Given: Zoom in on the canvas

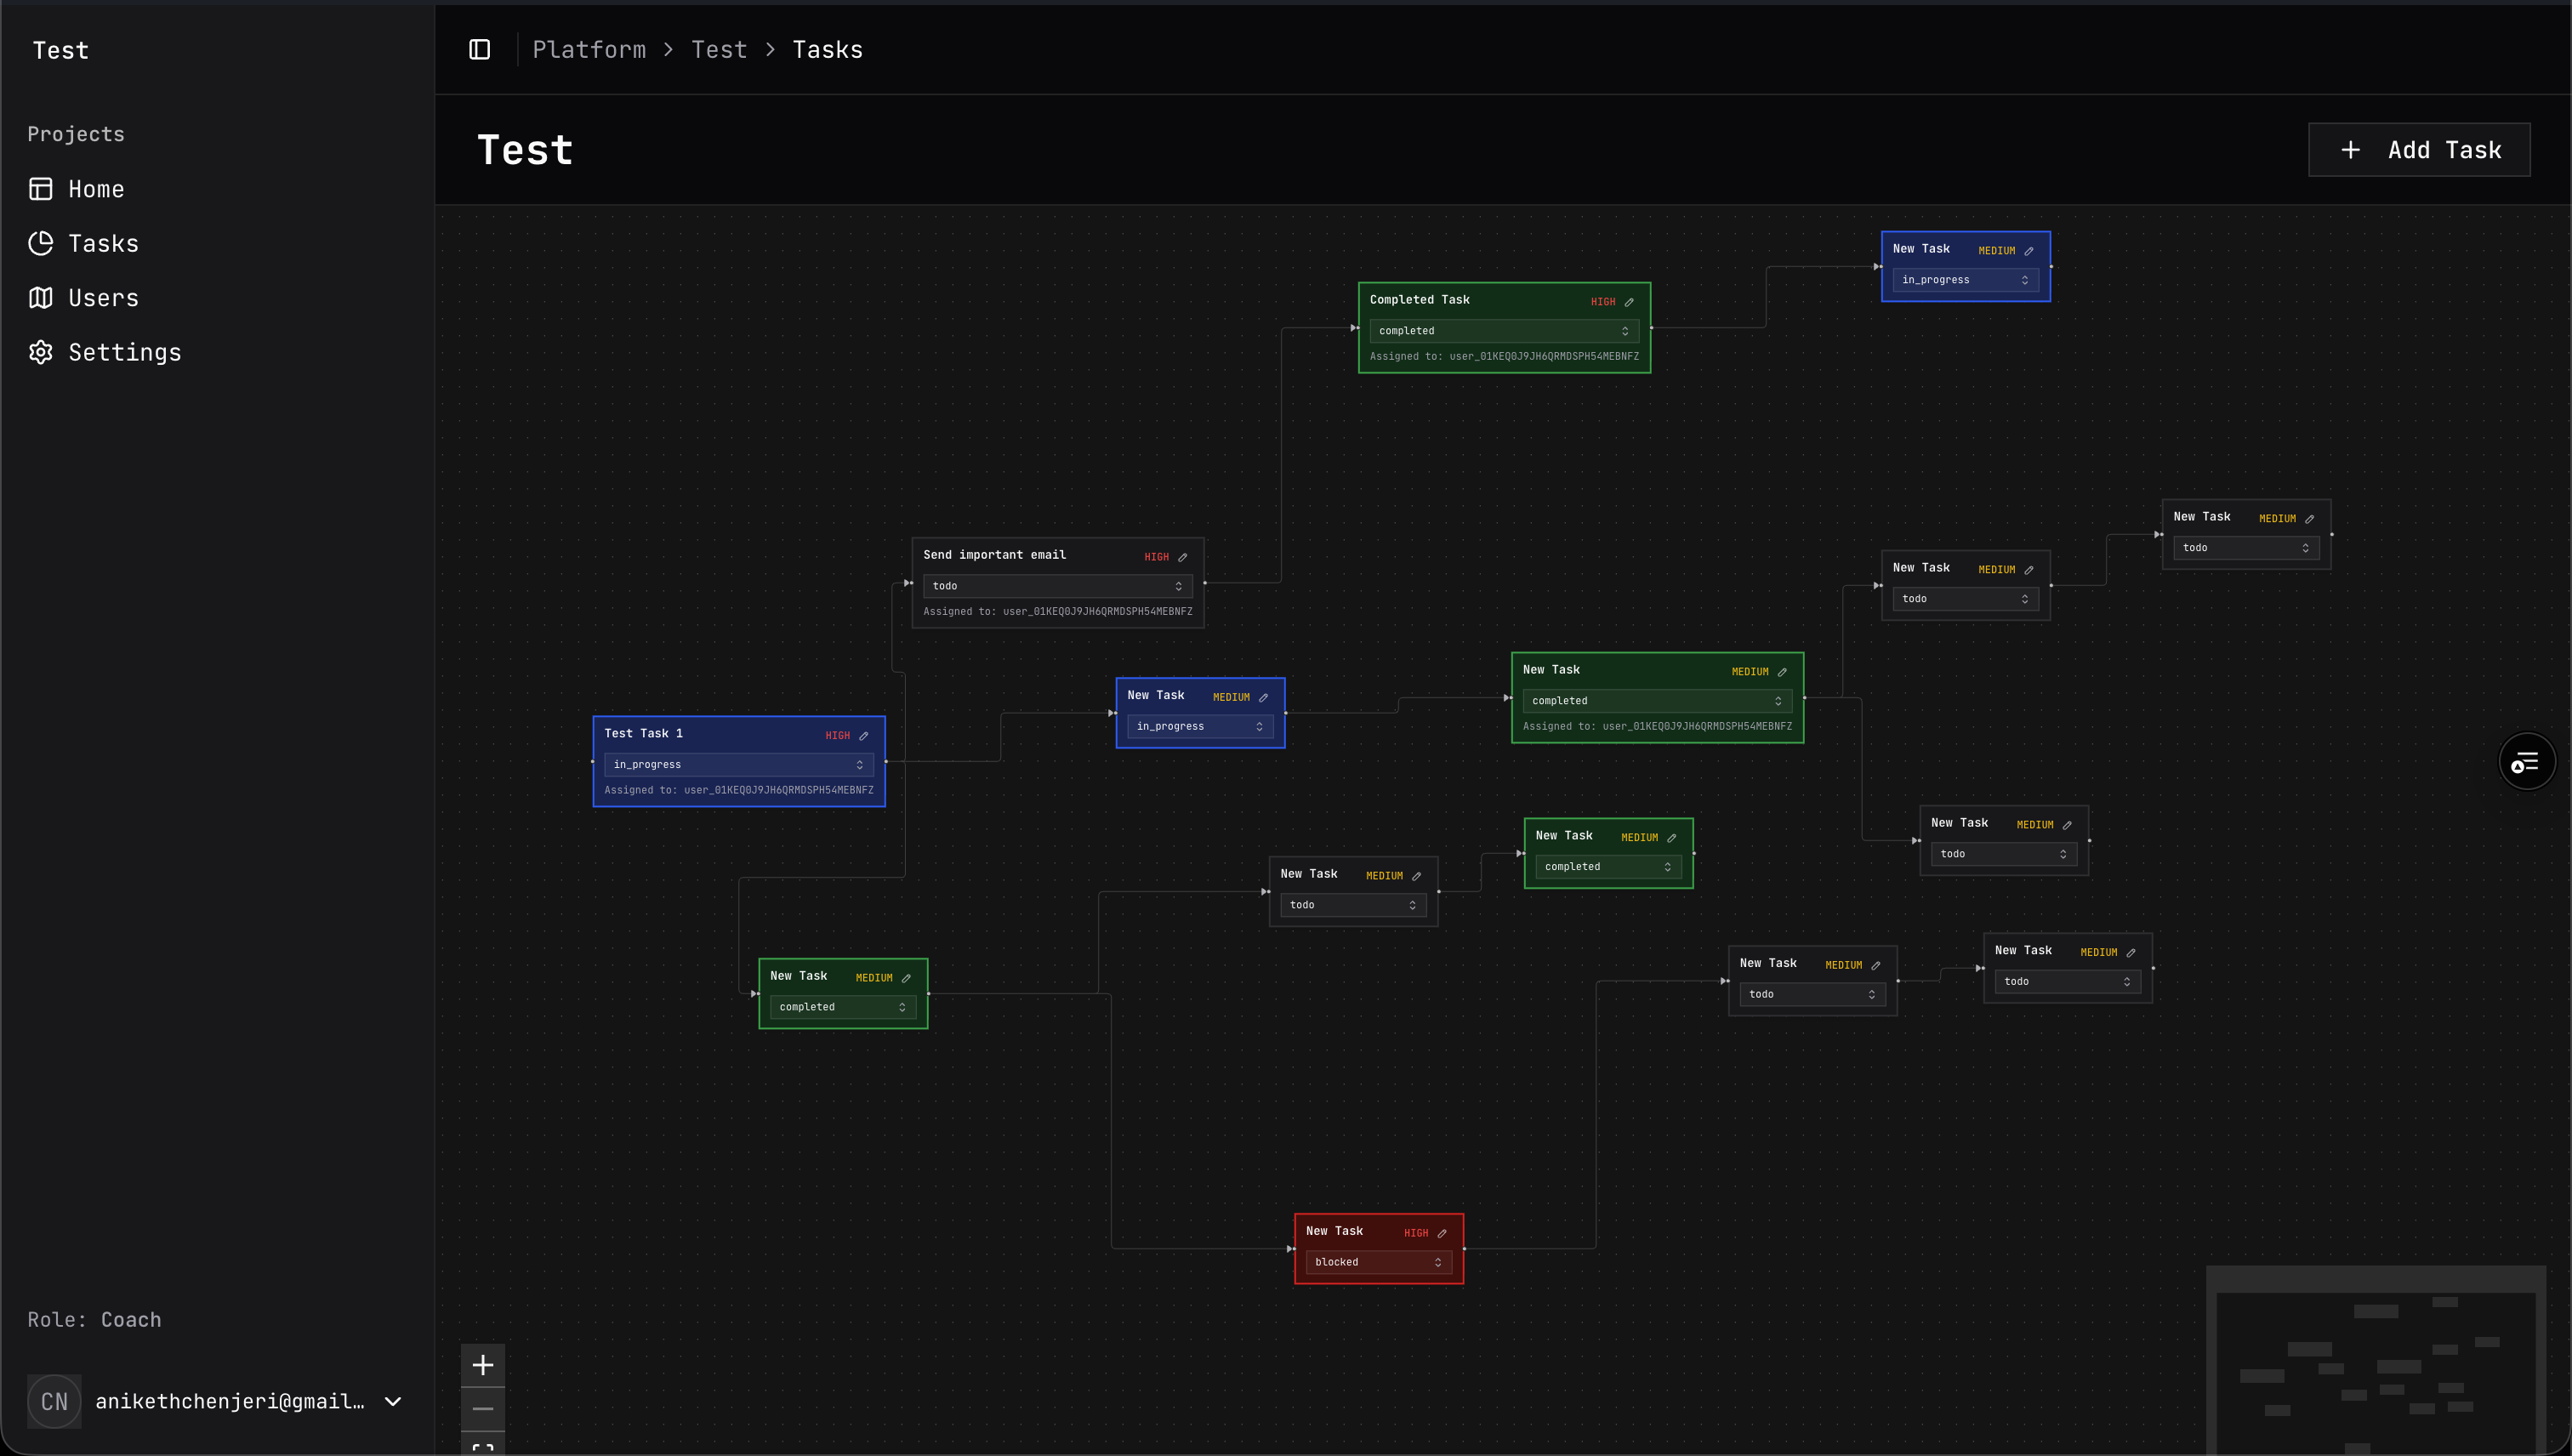Looking at the screenshot, I should point(483,1365).
